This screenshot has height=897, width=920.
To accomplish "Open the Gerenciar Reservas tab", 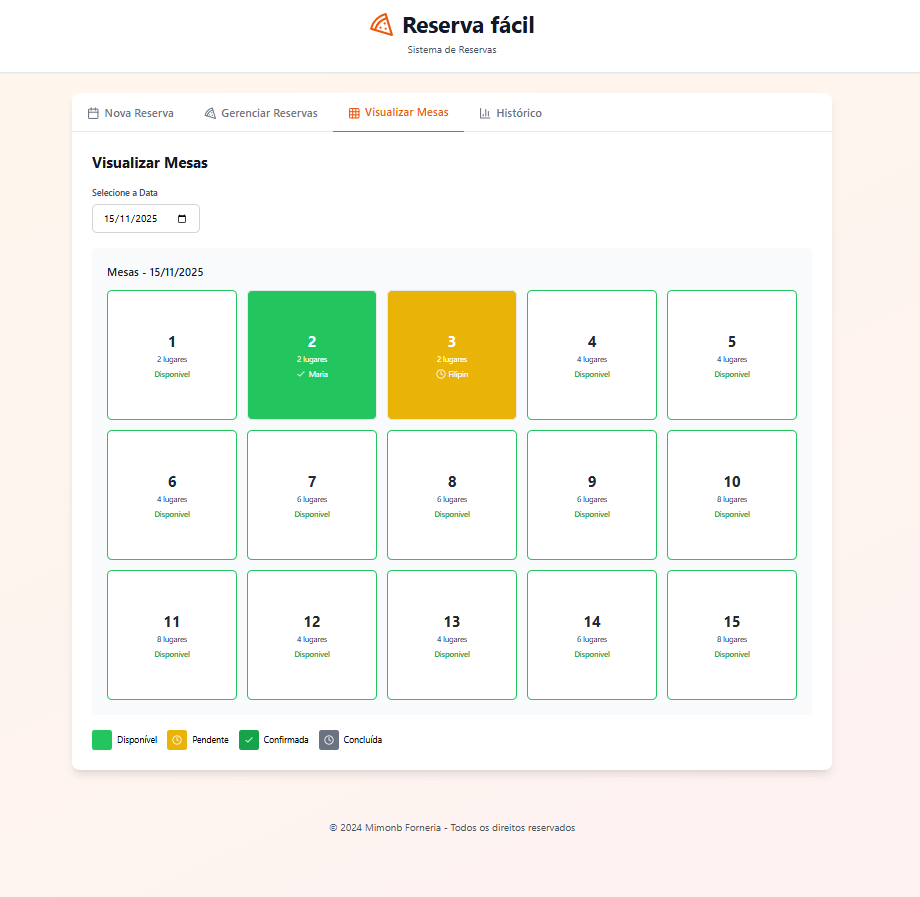I will point(261,113).
